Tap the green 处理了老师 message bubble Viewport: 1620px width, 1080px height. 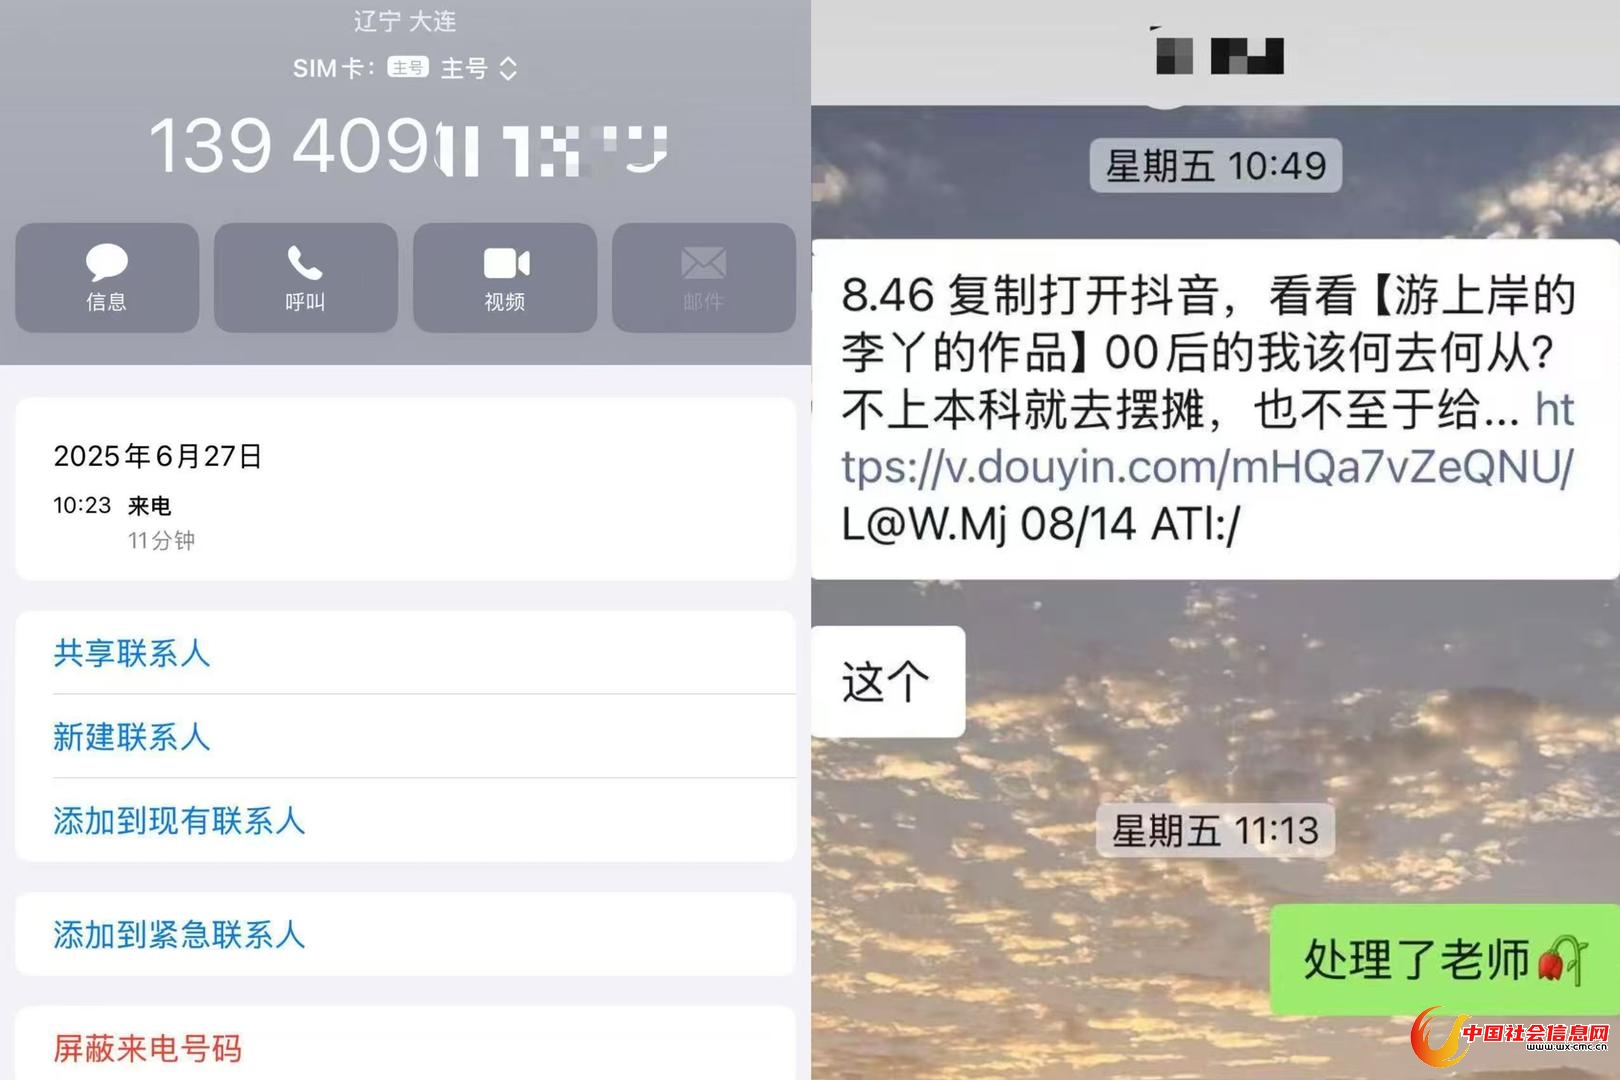tap(1444, 960)
